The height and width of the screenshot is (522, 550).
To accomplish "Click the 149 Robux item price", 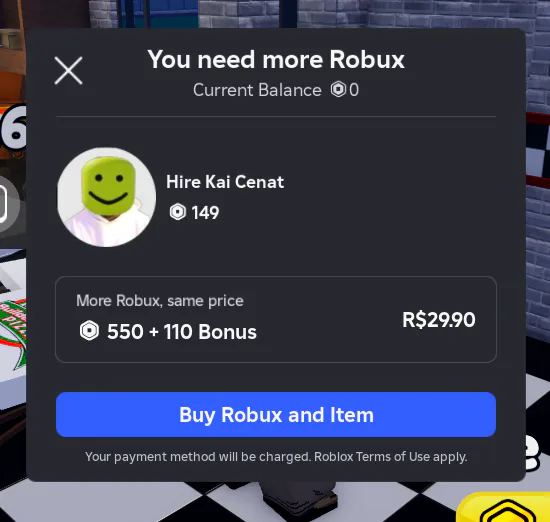I will point(205,212).
